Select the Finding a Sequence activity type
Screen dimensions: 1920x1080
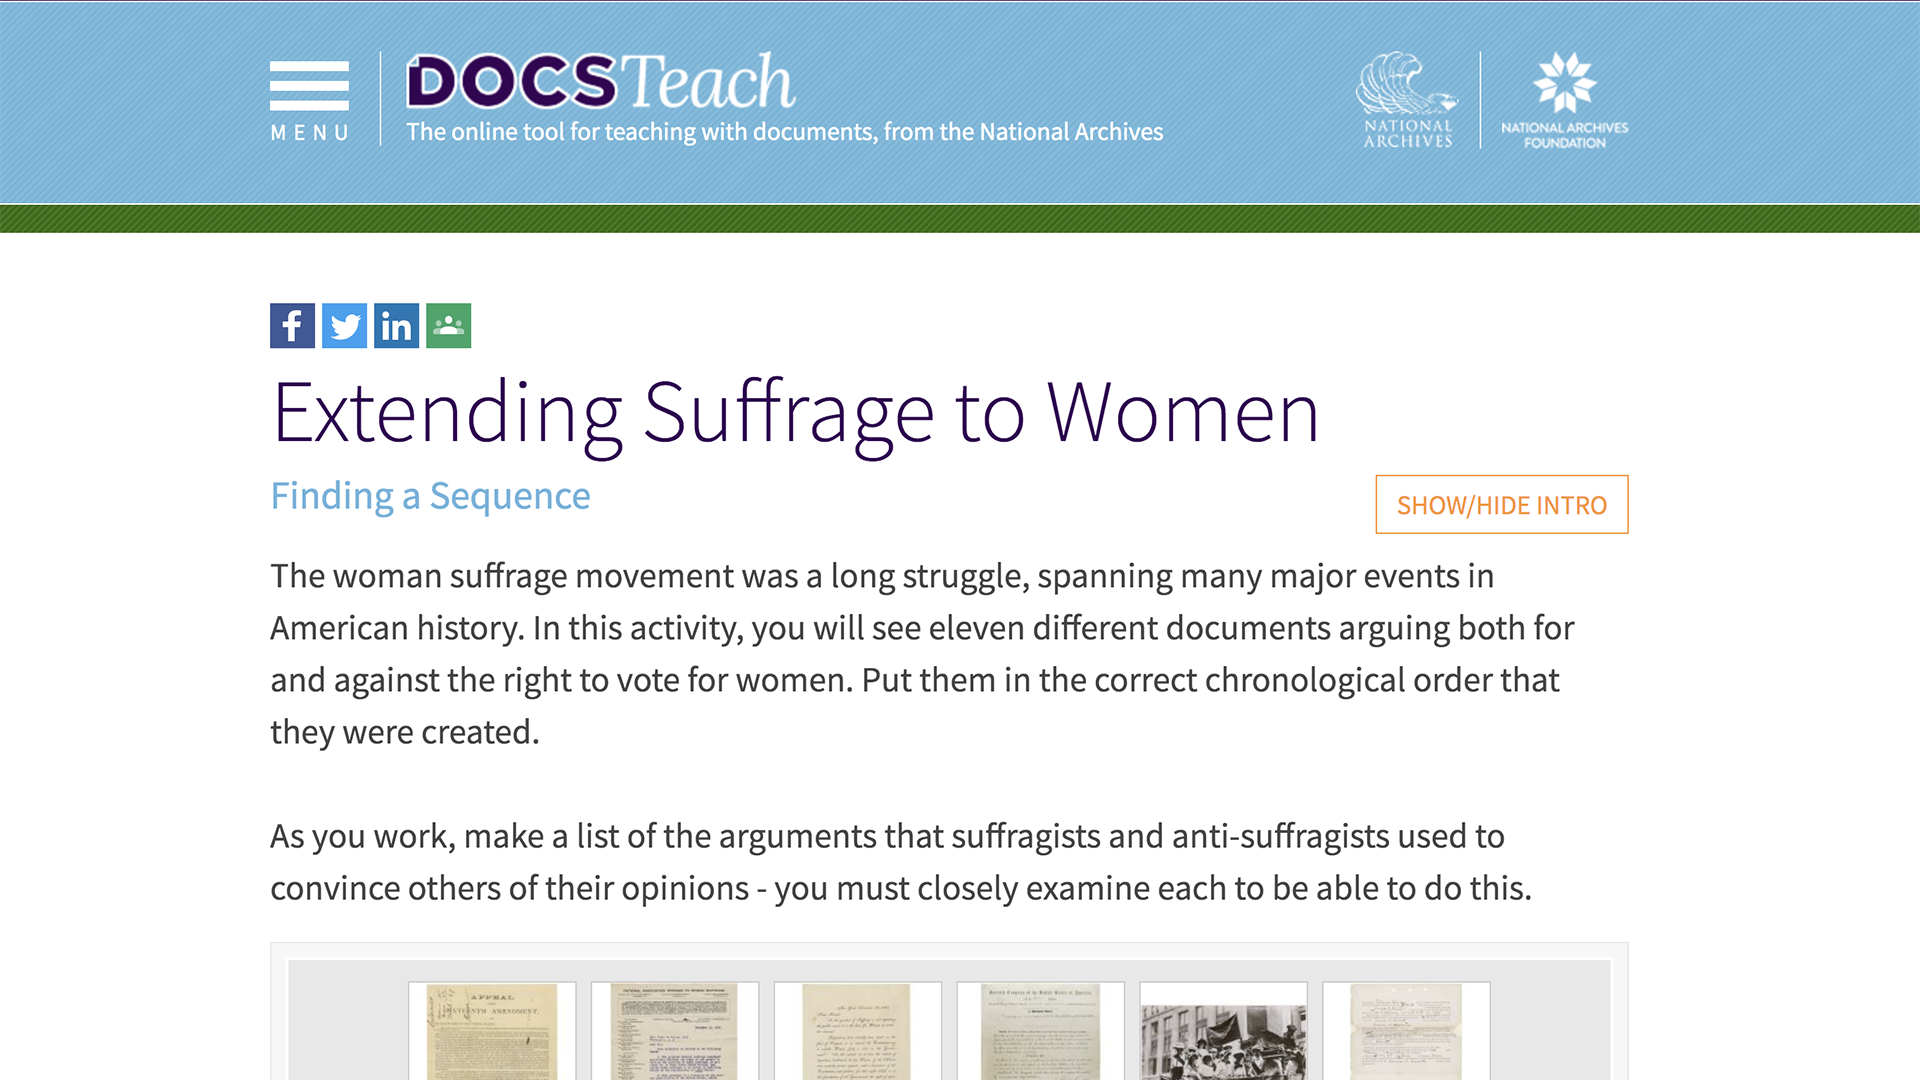tap(430, 495)
